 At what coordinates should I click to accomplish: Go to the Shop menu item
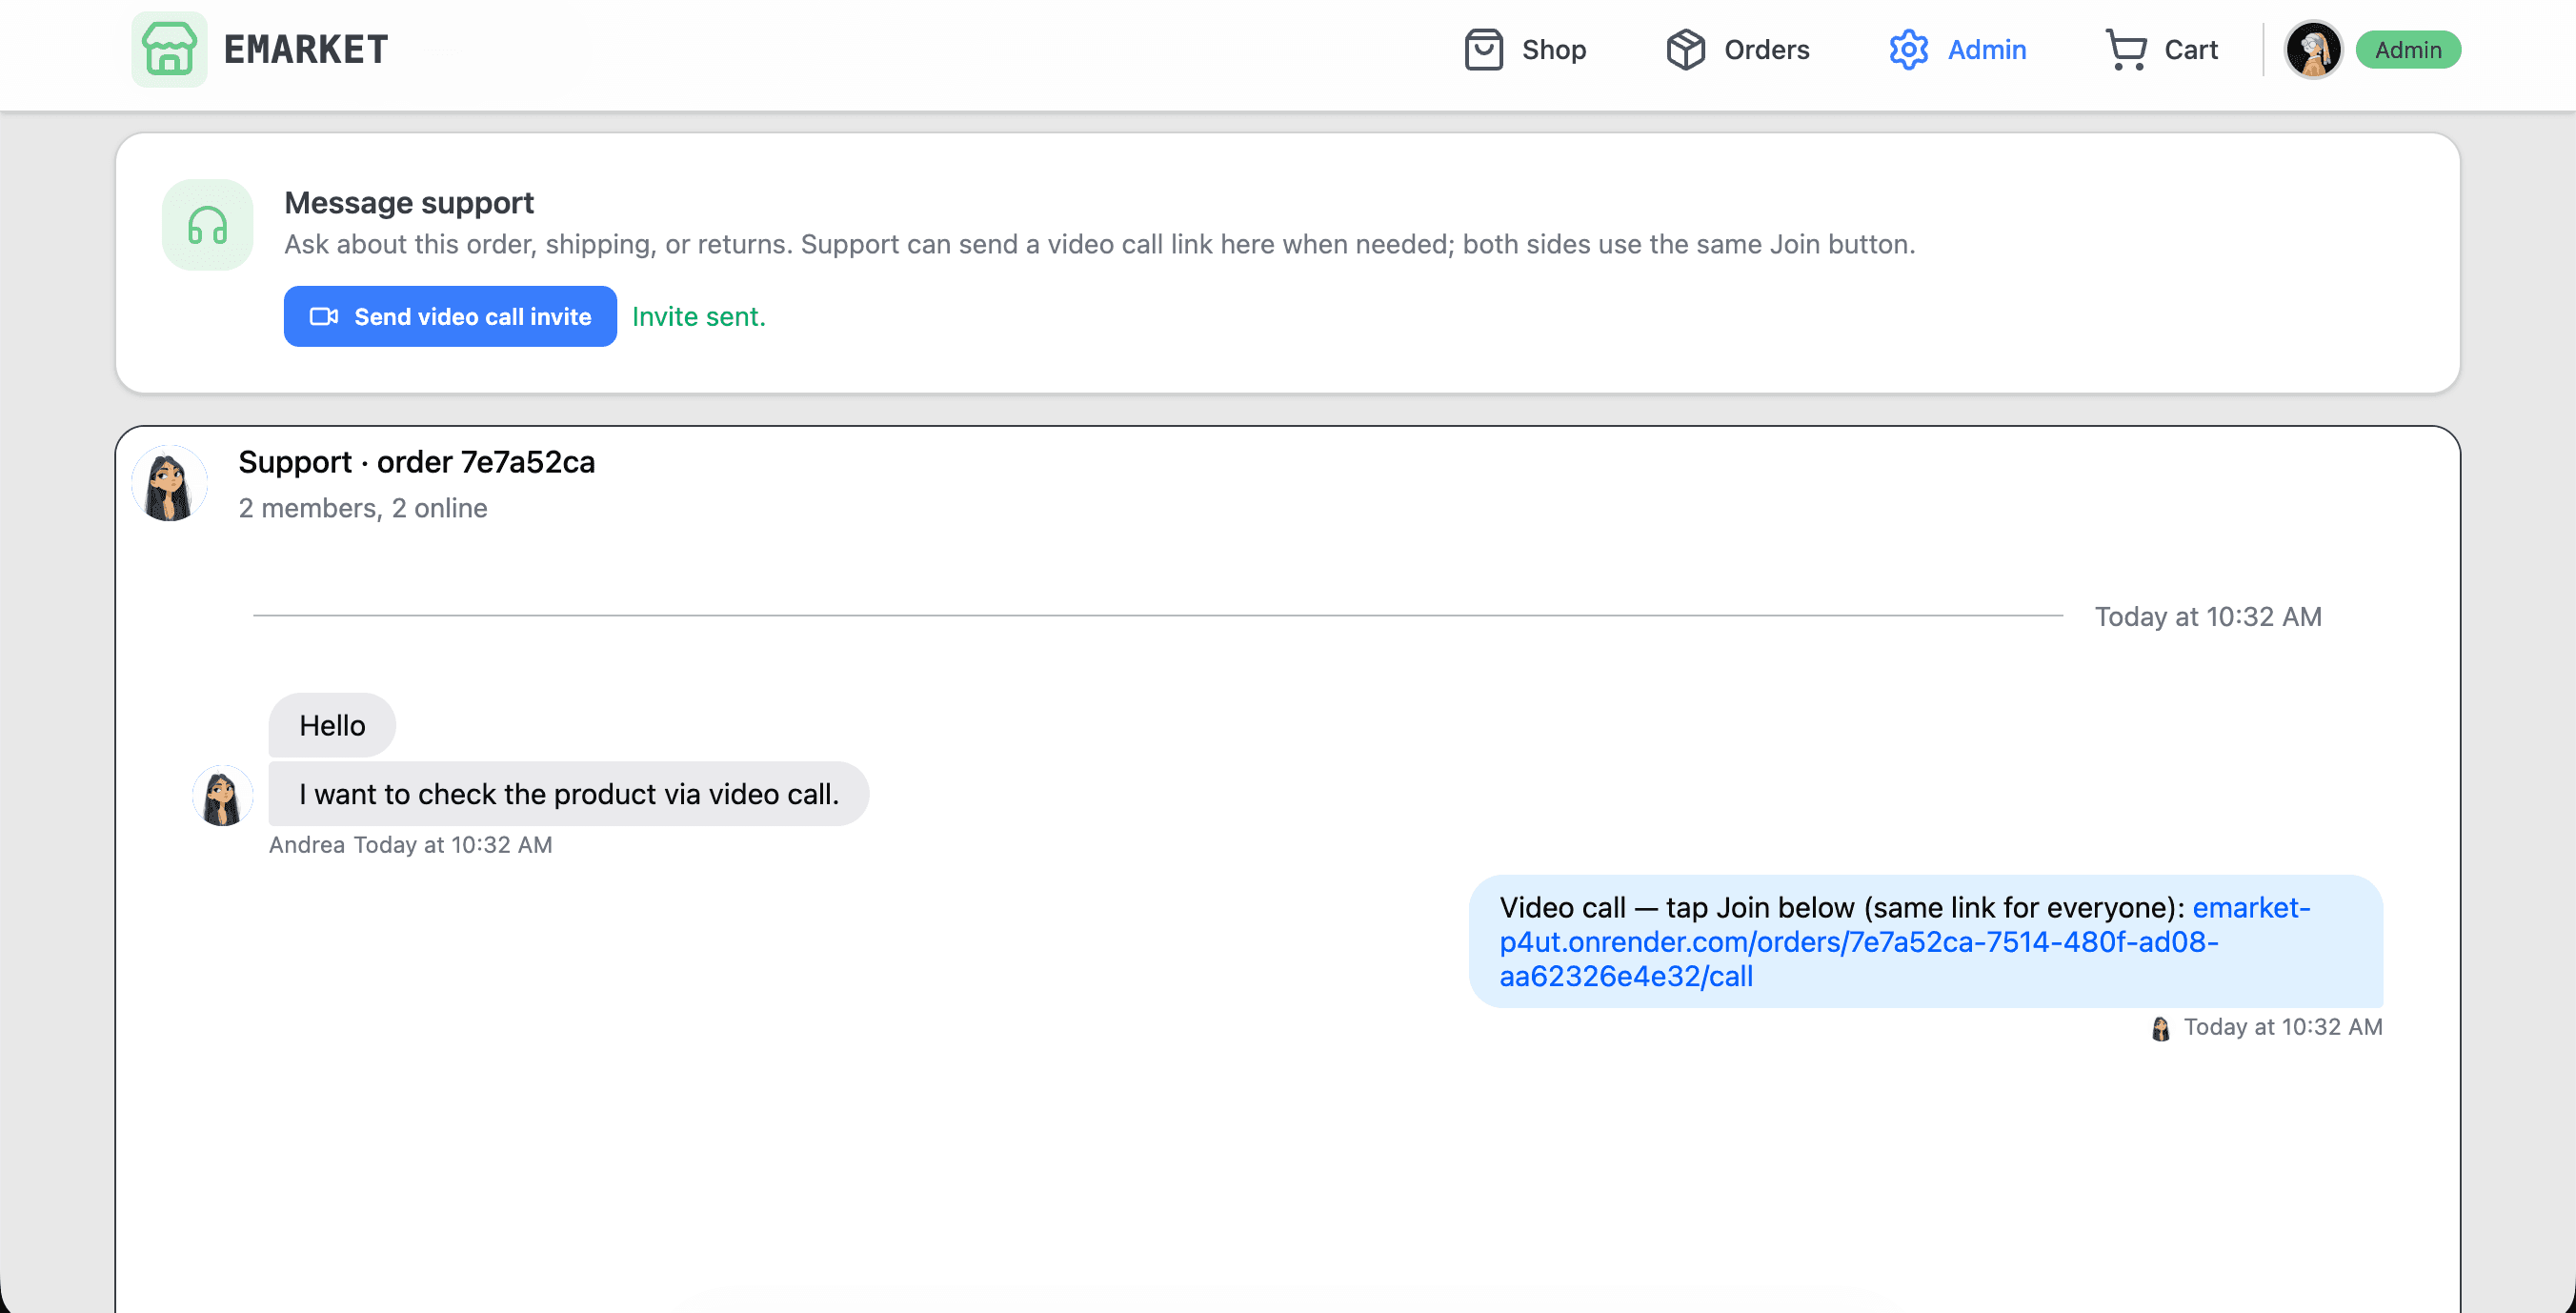coord(1525,49)
